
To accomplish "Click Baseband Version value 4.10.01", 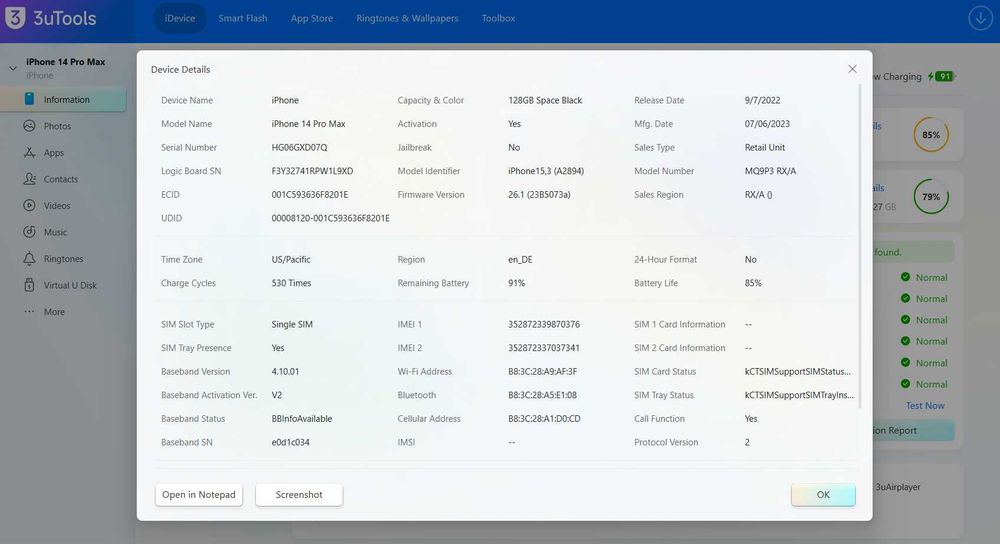I will click(x=285, y=371).
